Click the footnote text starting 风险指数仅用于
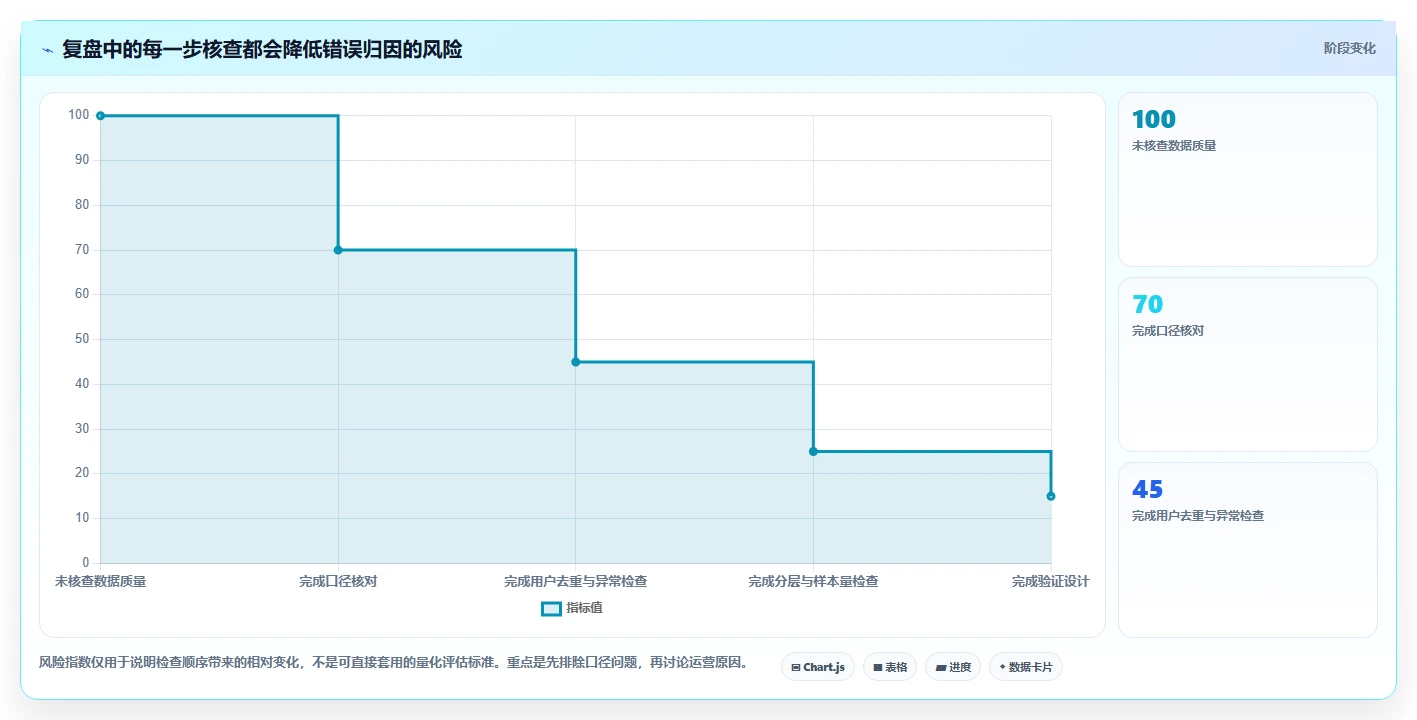This screenshot has height=720, width=1417. pos(393,662)
